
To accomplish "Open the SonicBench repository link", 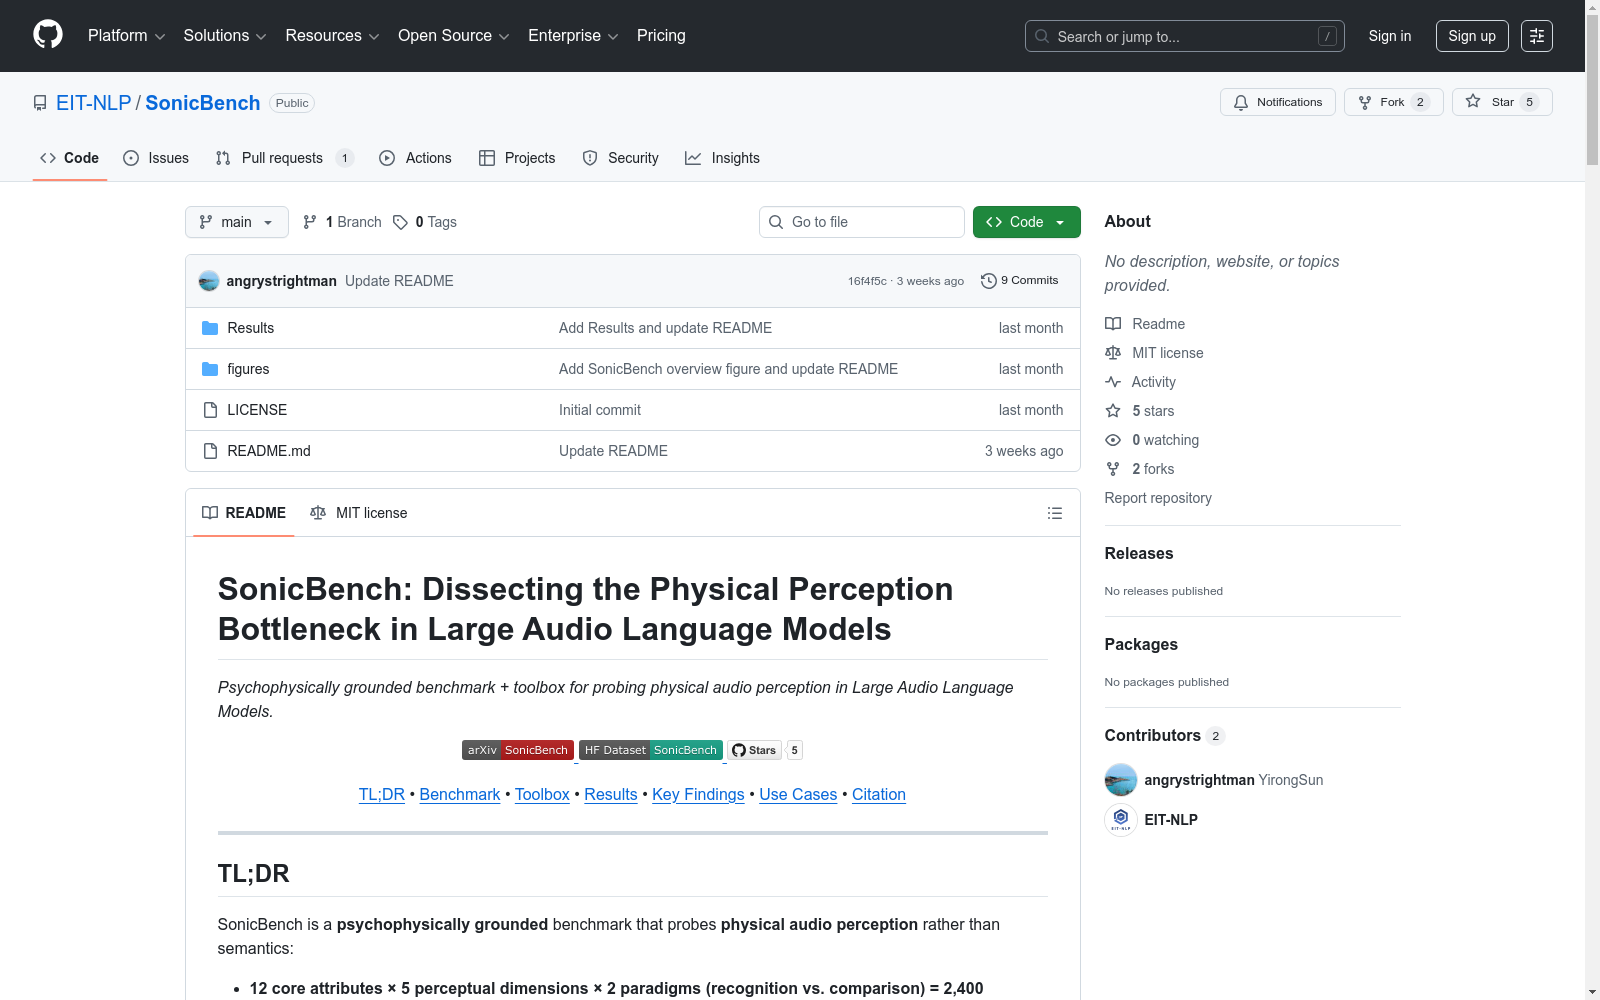I will pyautogui.click(x=203, y=103).
